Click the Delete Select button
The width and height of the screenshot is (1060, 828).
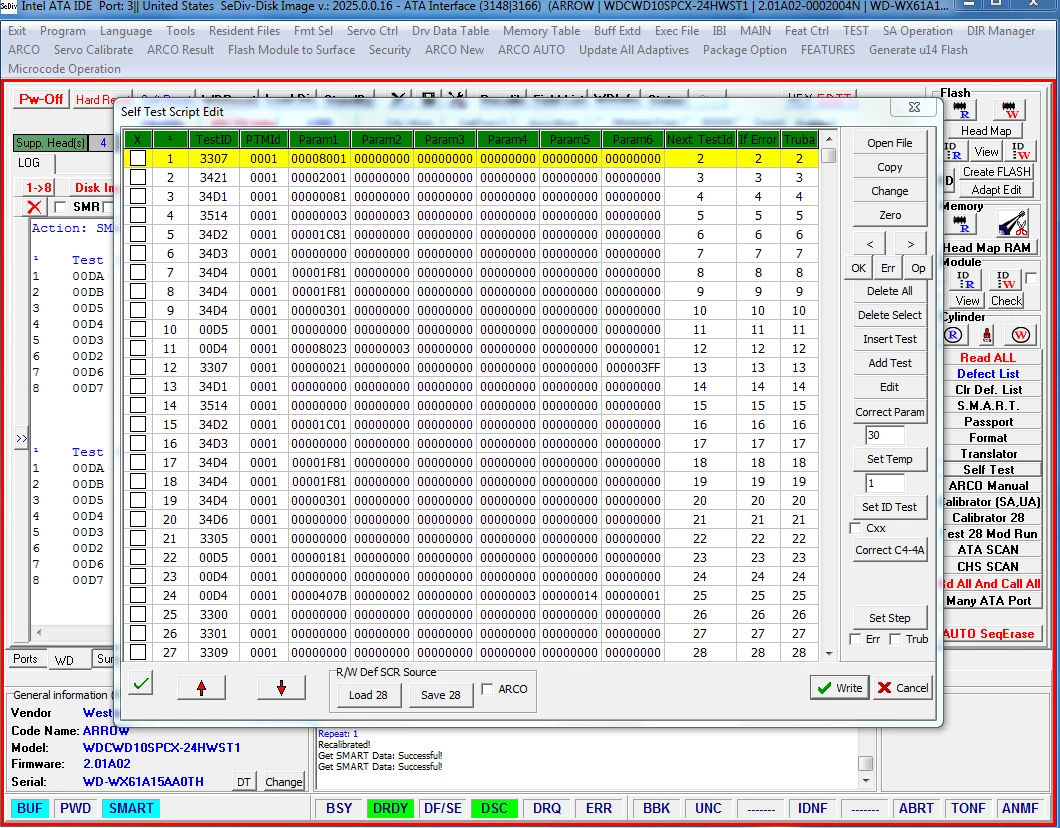tap(890, 315)
